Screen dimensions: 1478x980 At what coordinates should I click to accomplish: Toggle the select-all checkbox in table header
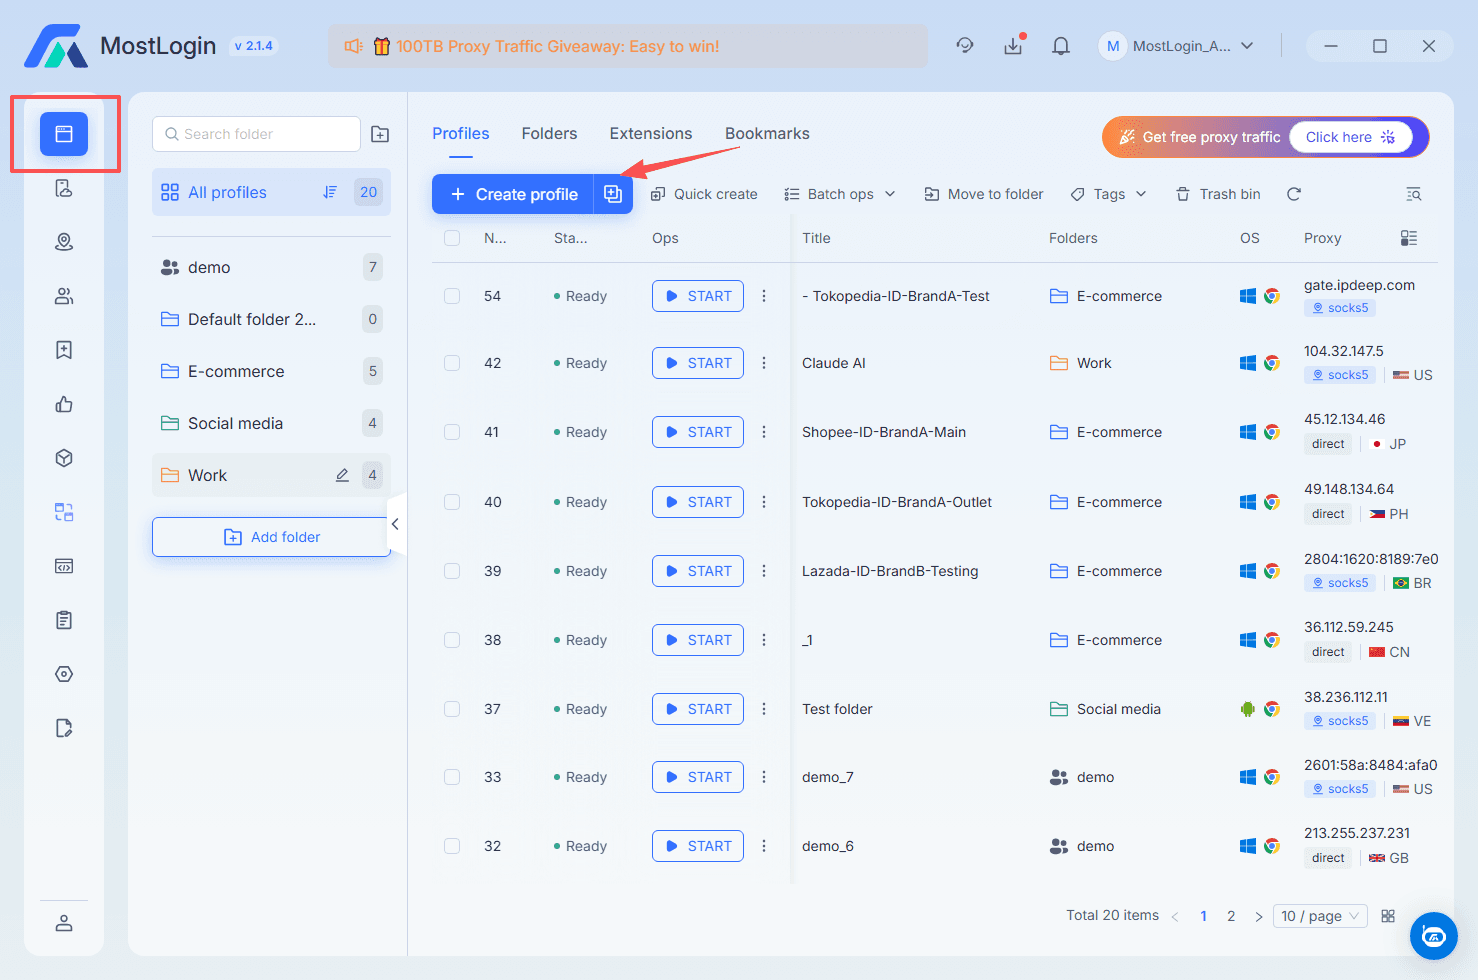tap(452, 238)
